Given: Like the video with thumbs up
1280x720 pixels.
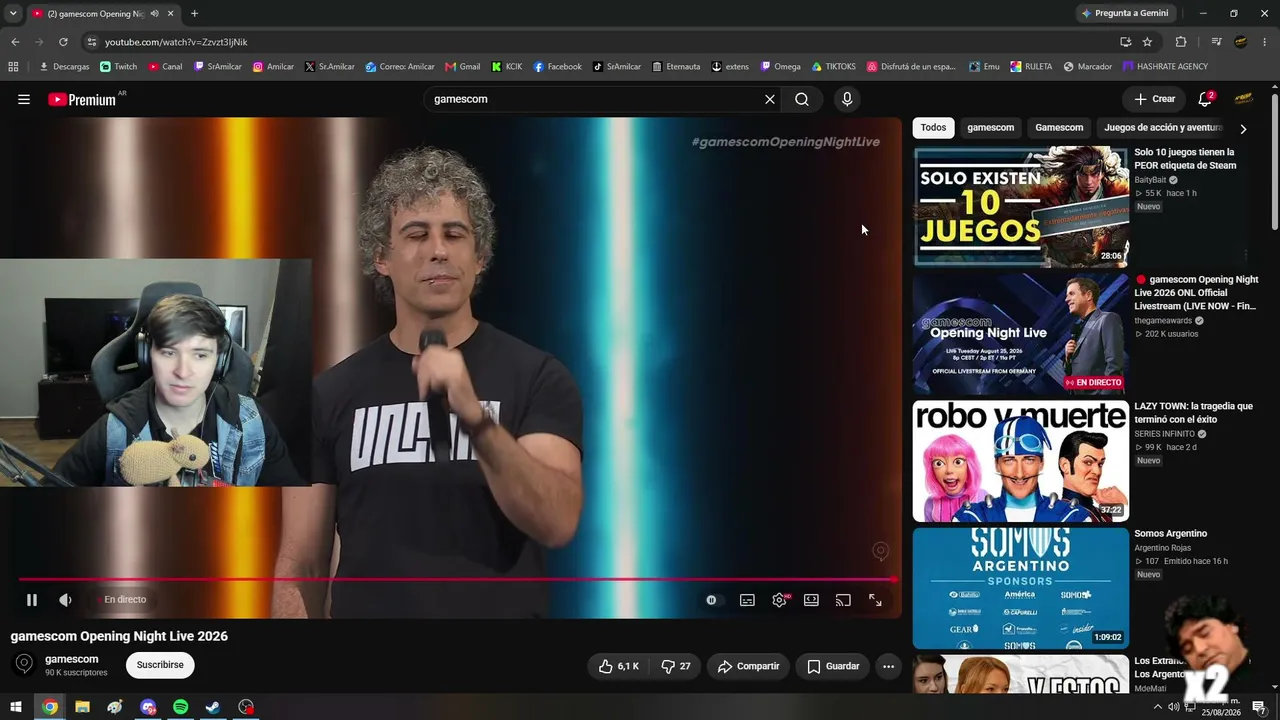Looking at the screenshot, I should click(619, 666).
